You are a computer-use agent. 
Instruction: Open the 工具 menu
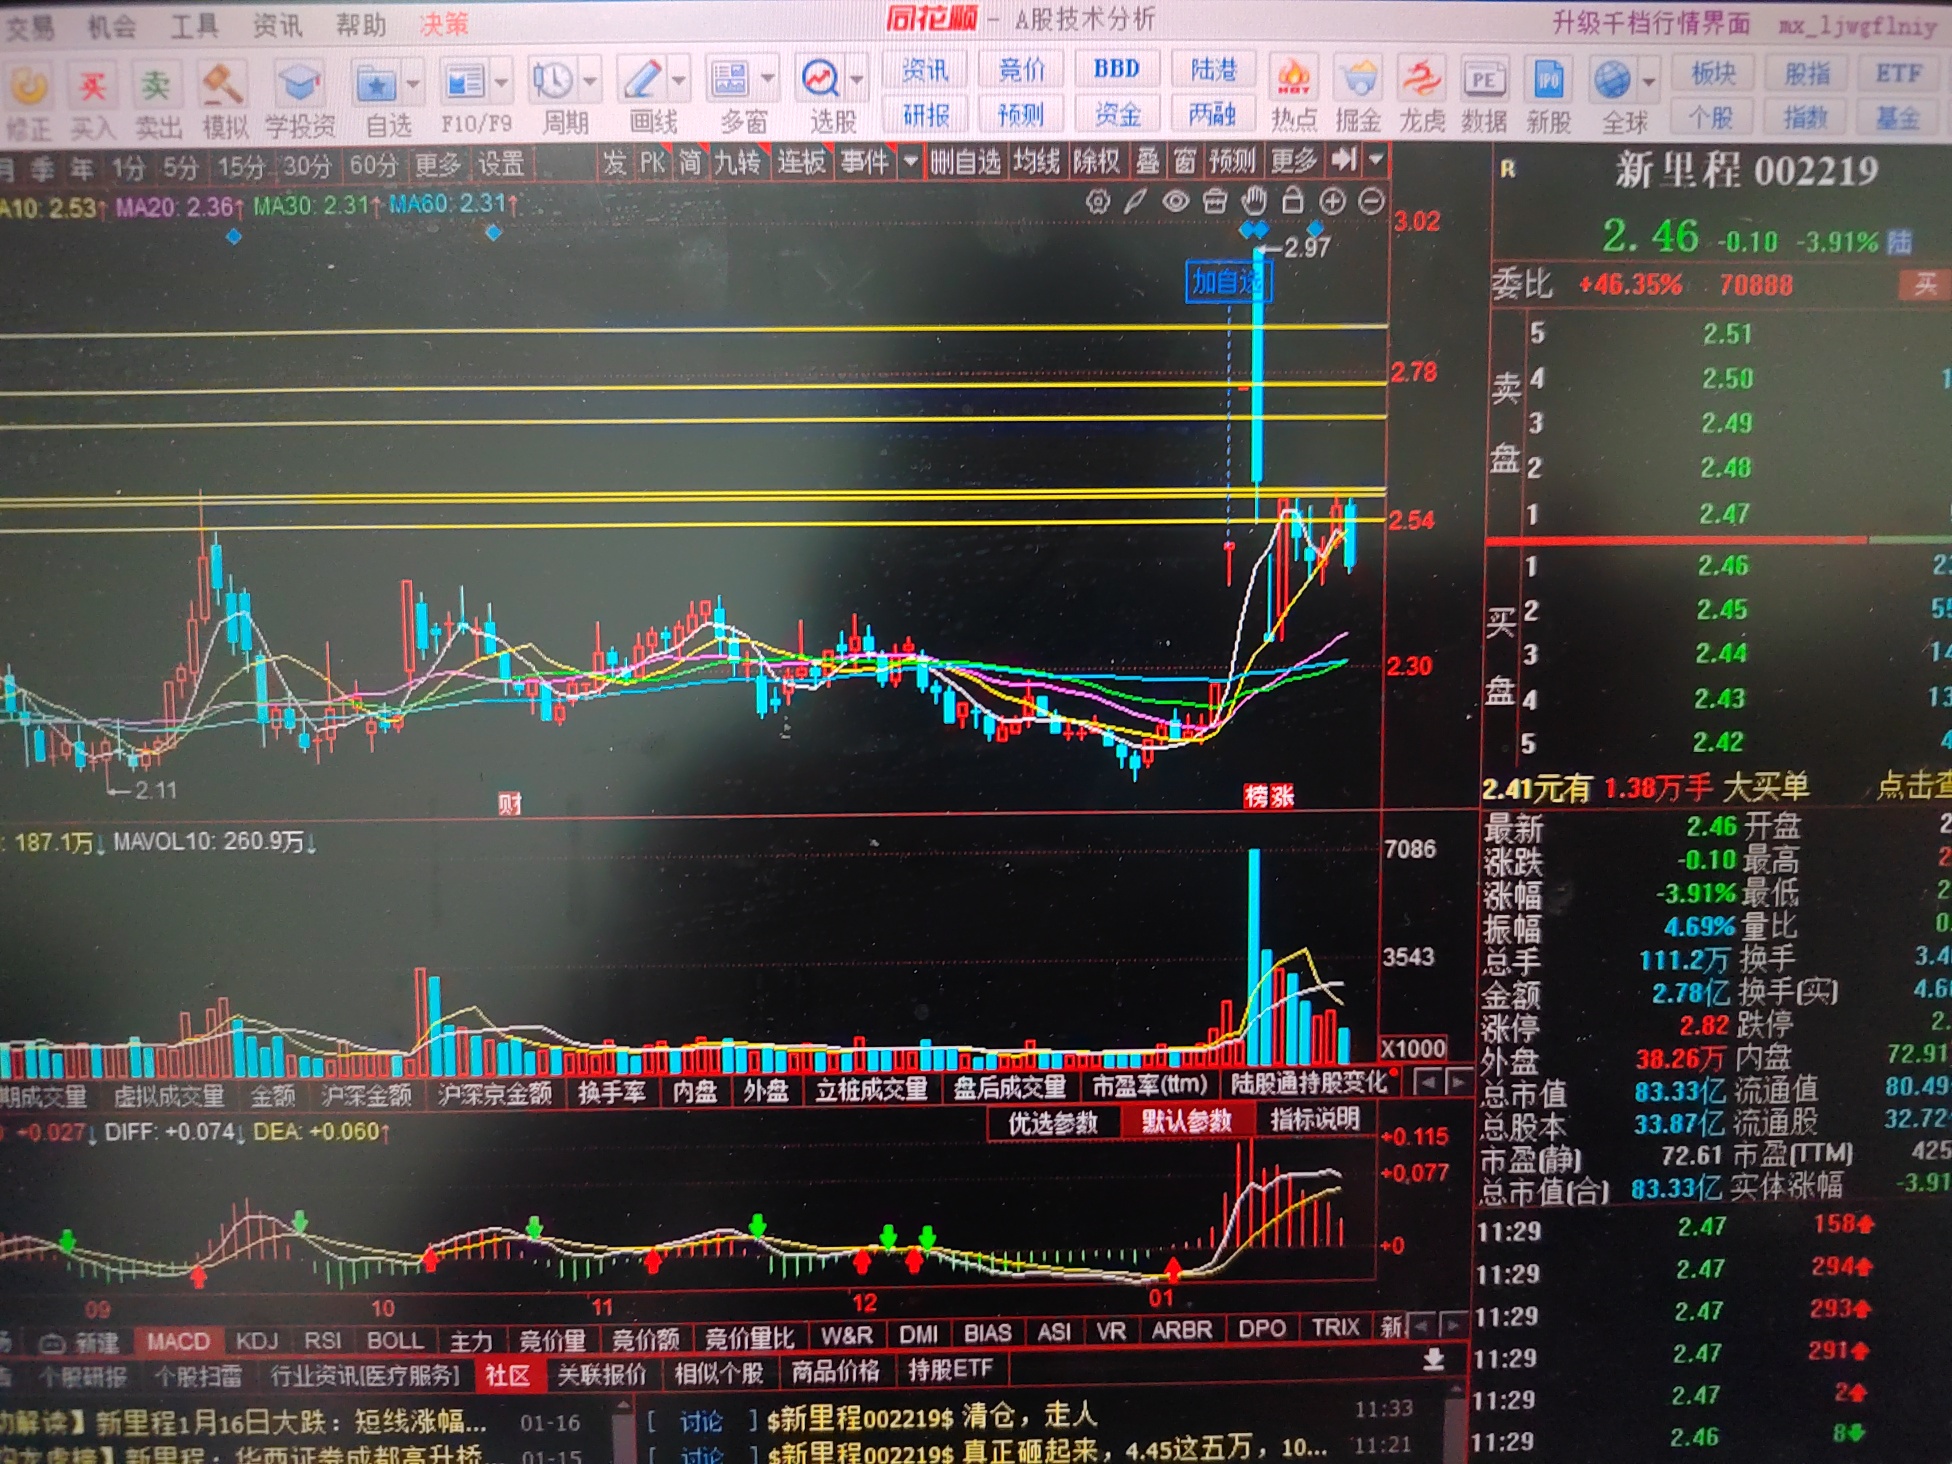point(194,25)
